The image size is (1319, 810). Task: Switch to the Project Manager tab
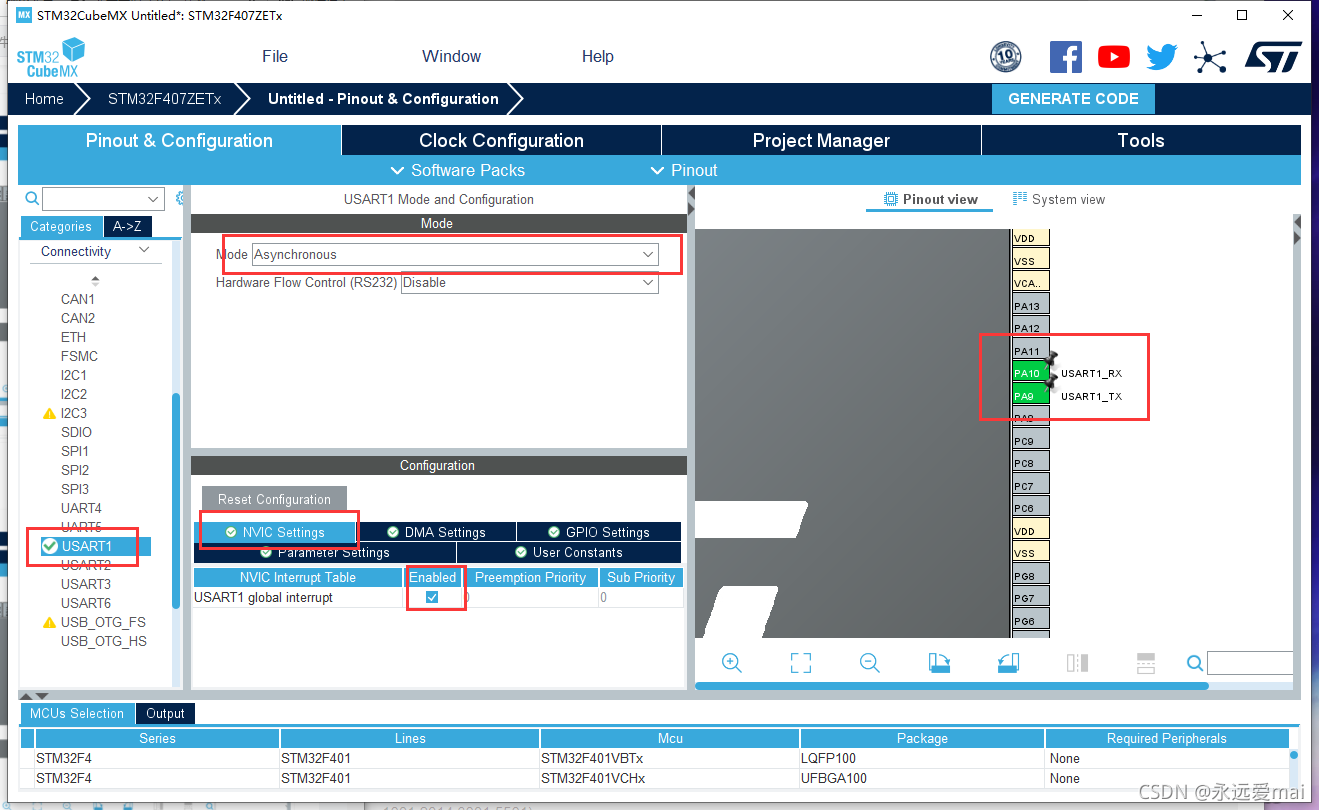821,140
